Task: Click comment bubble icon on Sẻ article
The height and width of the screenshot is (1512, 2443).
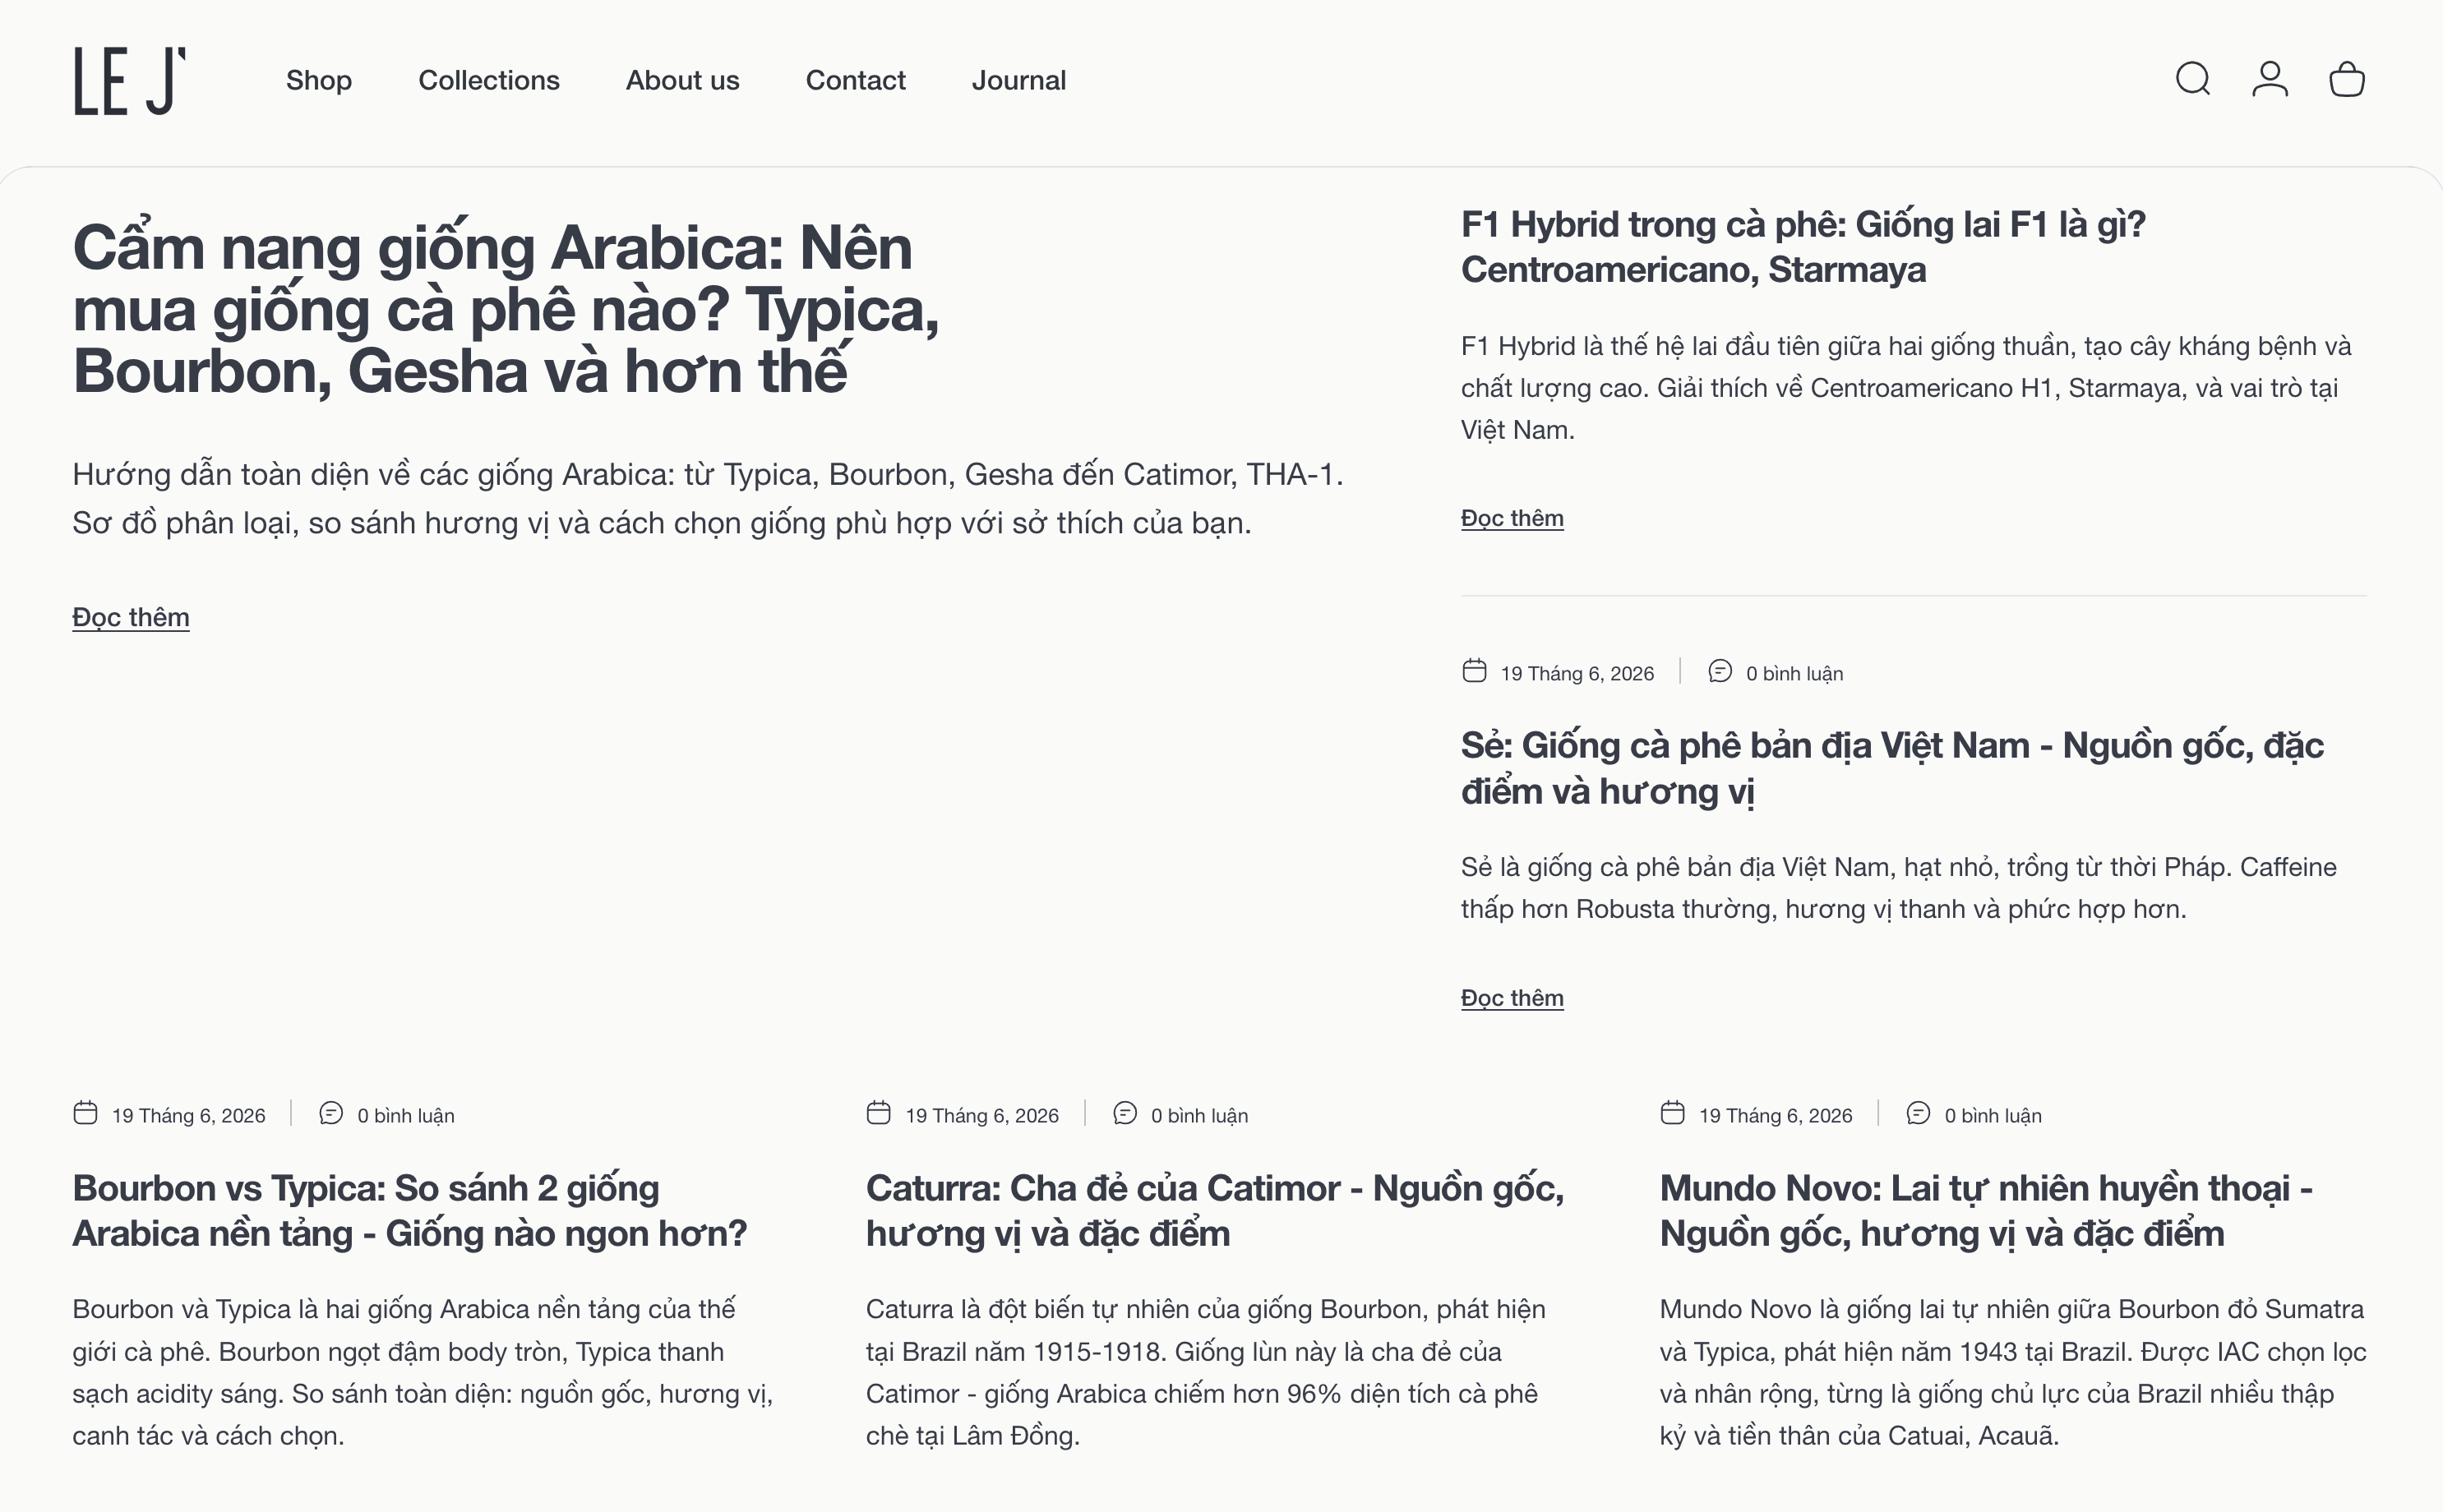Action: (x=1719, y=670)
